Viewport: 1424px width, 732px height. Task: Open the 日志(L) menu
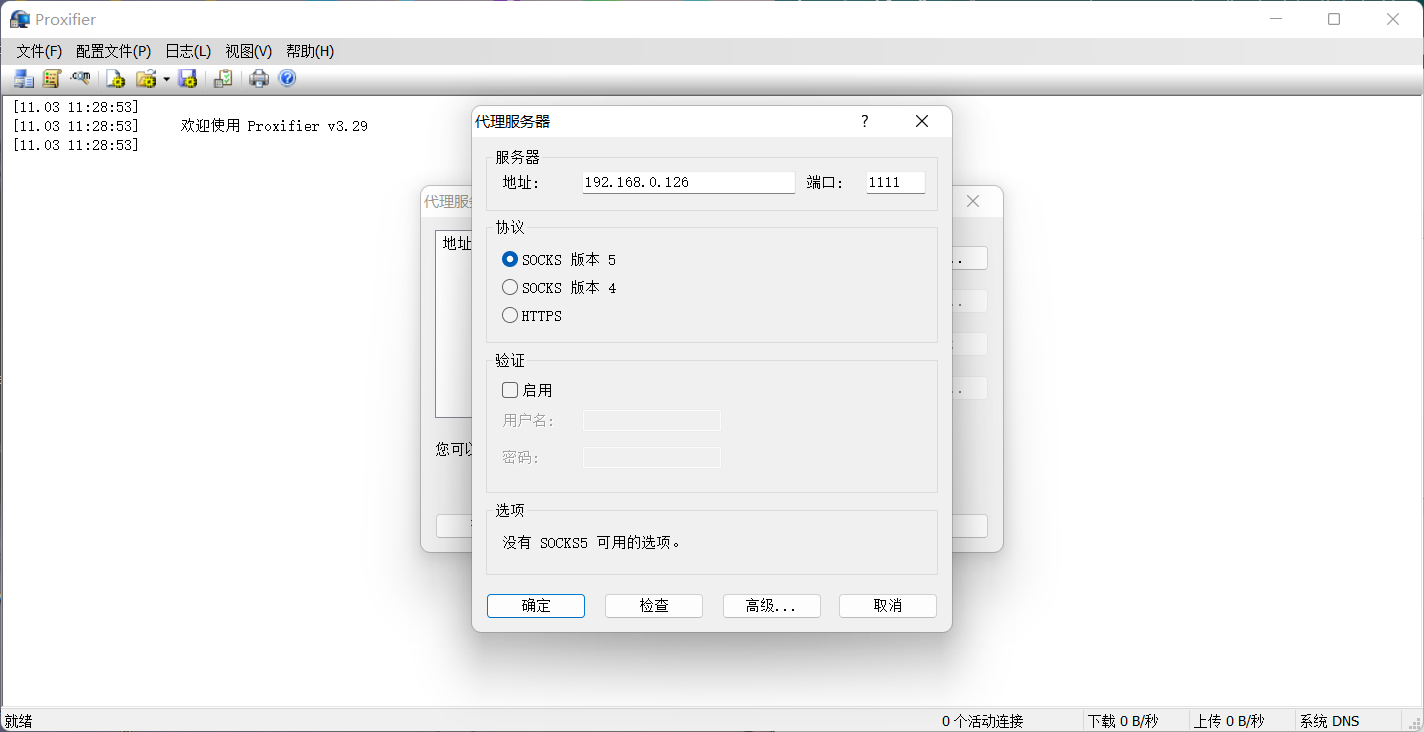[x=188, y=51]
